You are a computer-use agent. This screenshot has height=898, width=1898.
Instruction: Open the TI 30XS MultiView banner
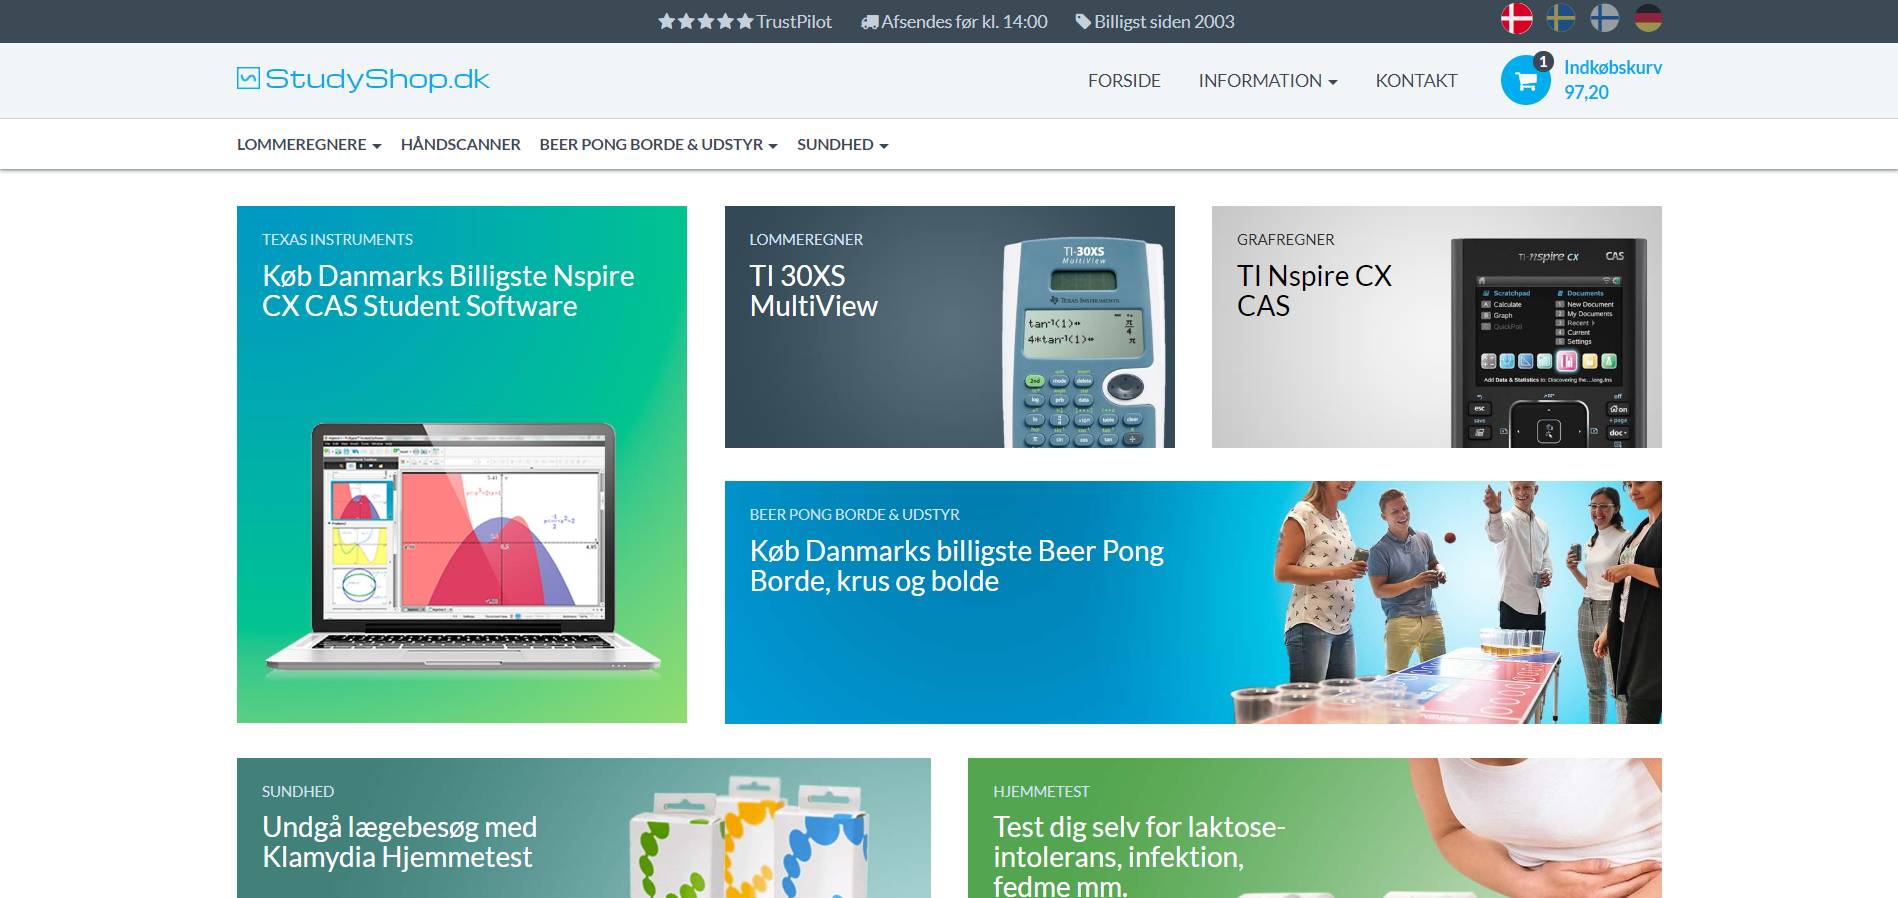coord(949,327)
